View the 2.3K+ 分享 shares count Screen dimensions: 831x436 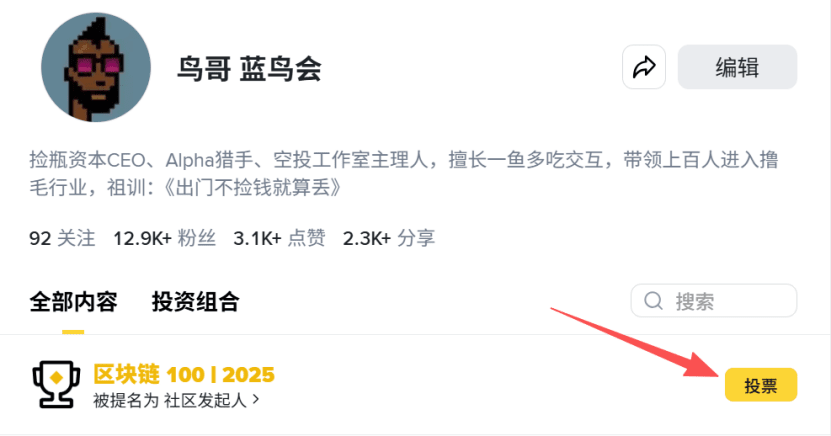tap(389, 238)
